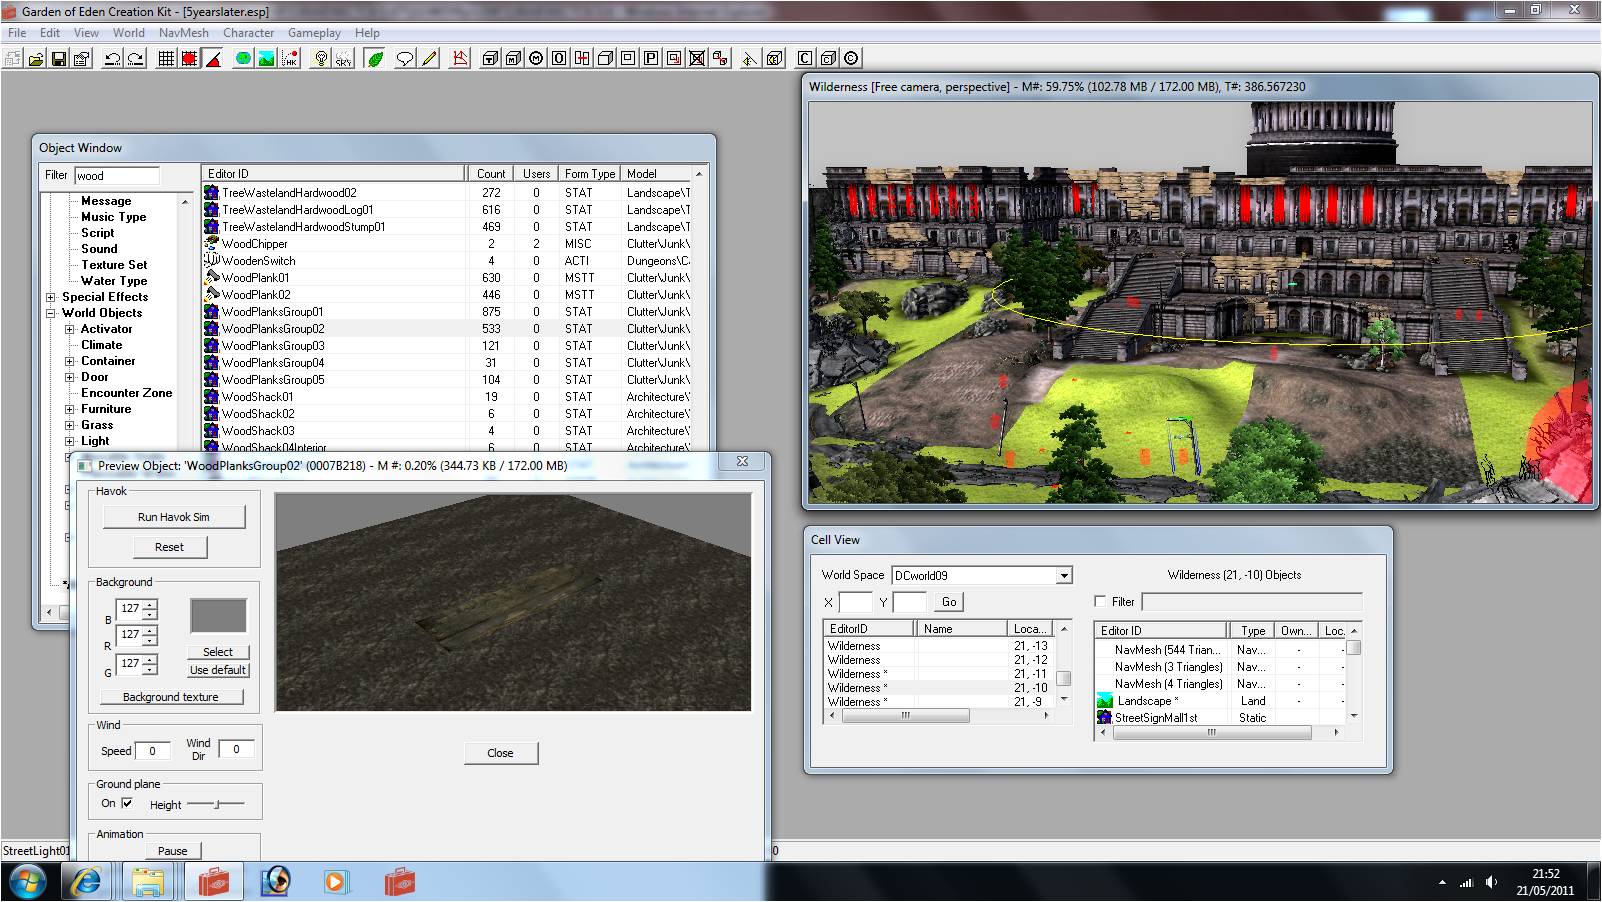
Task: Open the landscape editing toolbar icon
Action: 266,59
